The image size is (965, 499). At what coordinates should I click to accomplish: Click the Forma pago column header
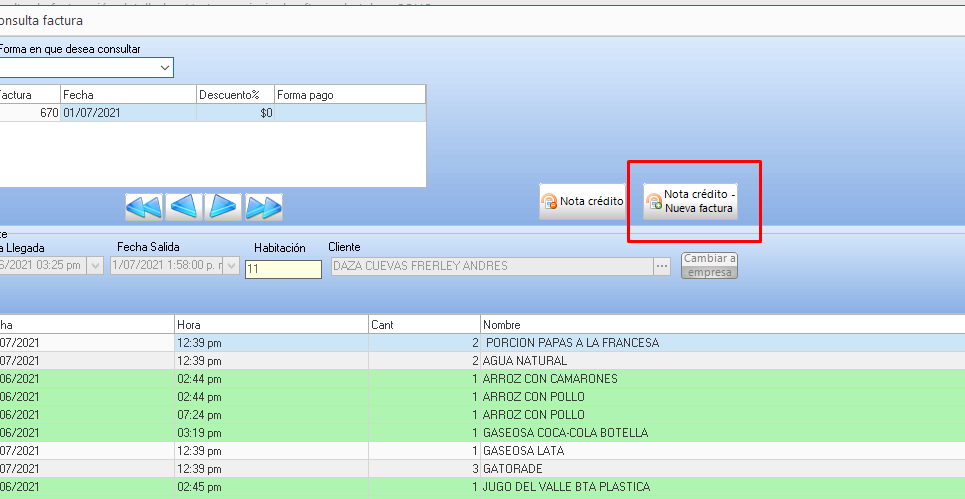tap(349, 95)
